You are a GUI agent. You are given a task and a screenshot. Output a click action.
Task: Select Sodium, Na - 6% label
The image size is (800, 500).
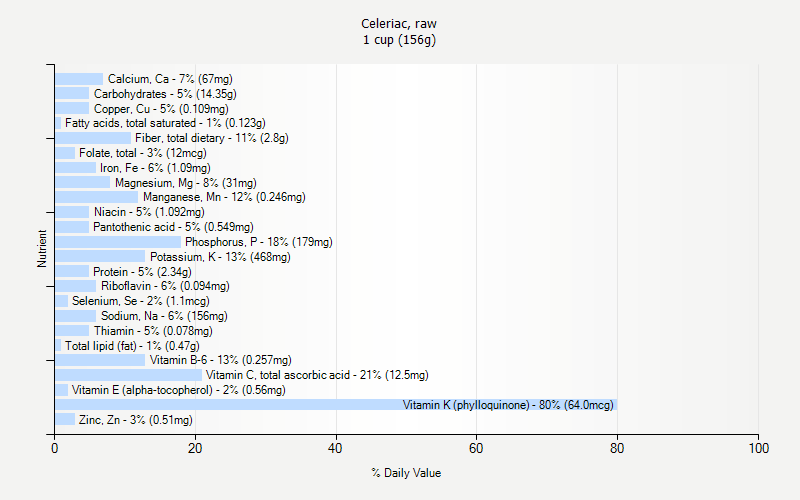pyautogui.click(x=164, y=316)
